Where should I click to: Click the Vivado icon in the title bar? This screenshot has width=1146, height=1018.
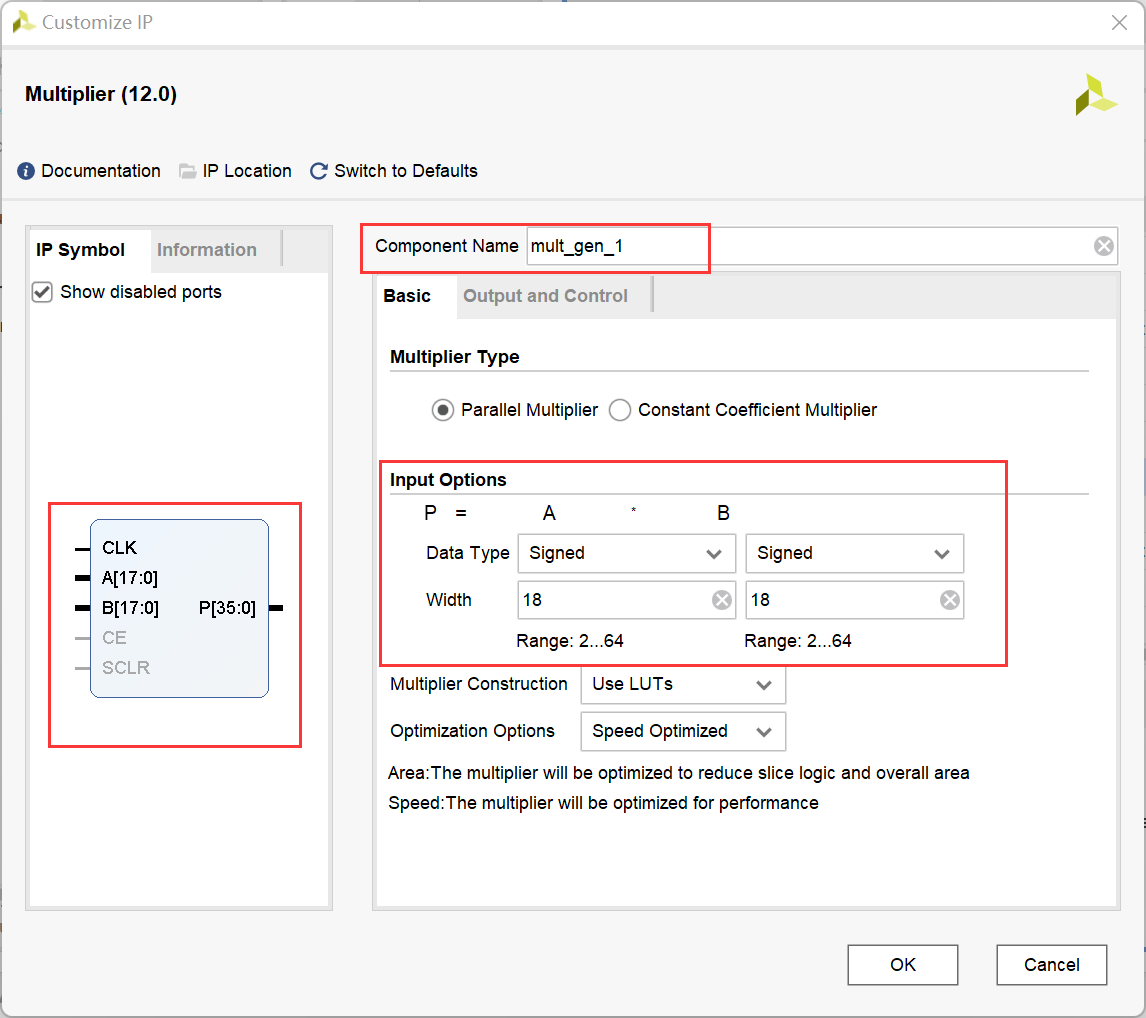click(x=23, y=22)
